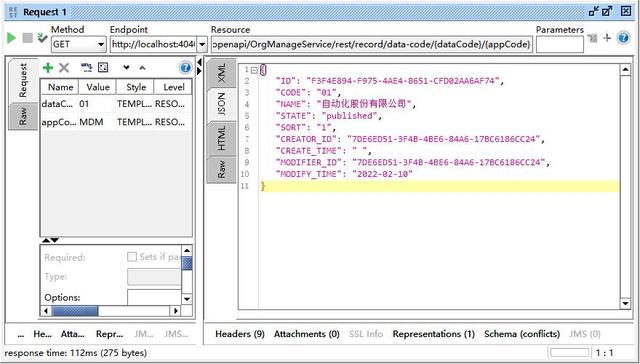
Task: Move parameter up with the up arrow
Action: coord(142,68)
